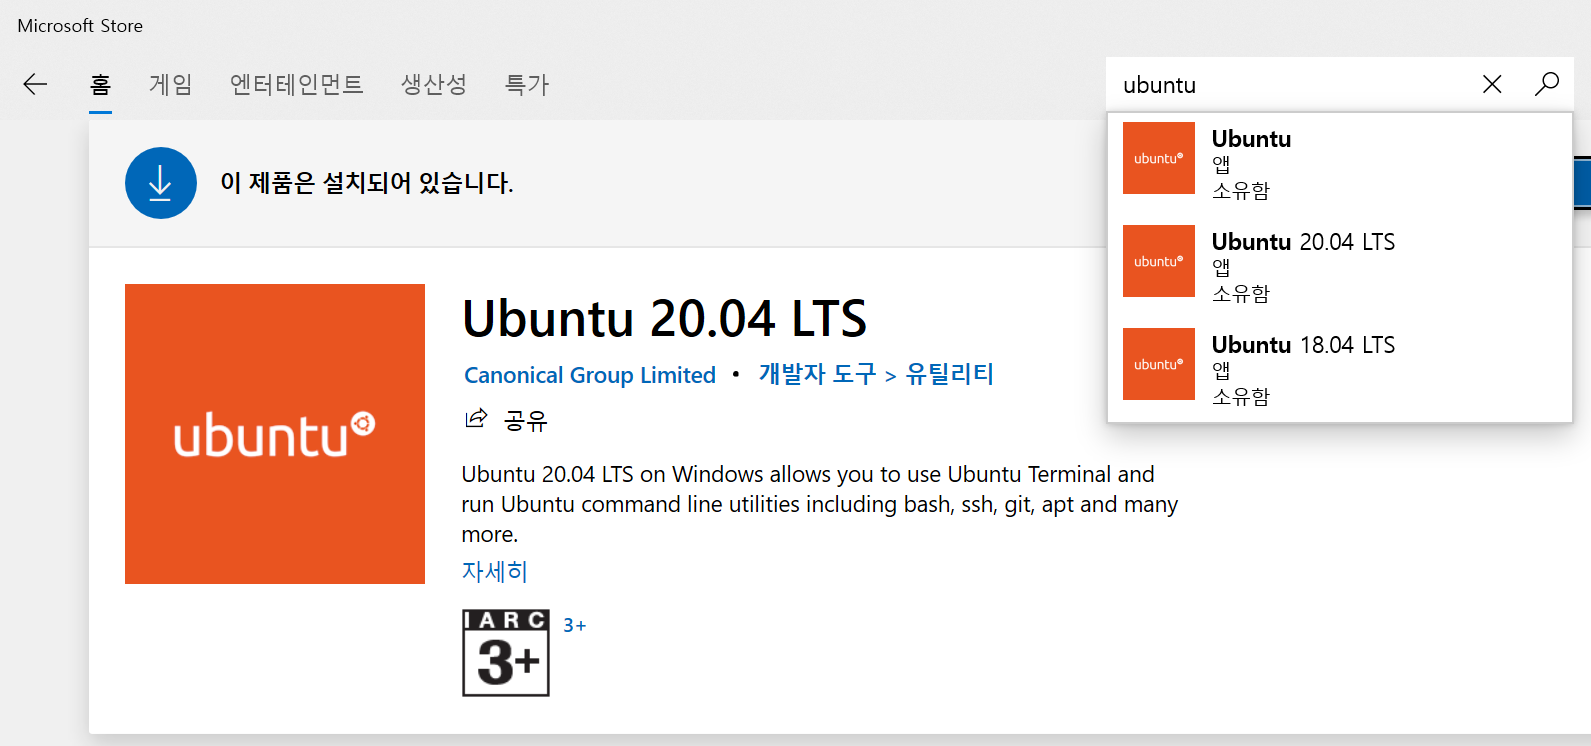Open the 유틸리티 subcategory link
The image size is (1591, 746).
click(x=949, y=374)
